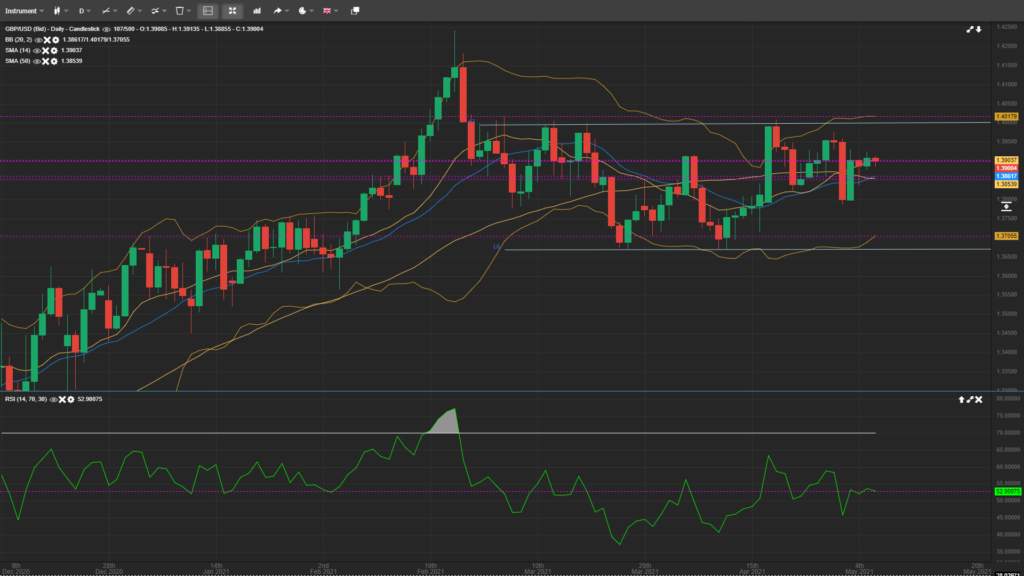This screenshot has height=576, width=1024.
Task: Click the auto-scale price axis icon
Action: [x=1006, y=206]
